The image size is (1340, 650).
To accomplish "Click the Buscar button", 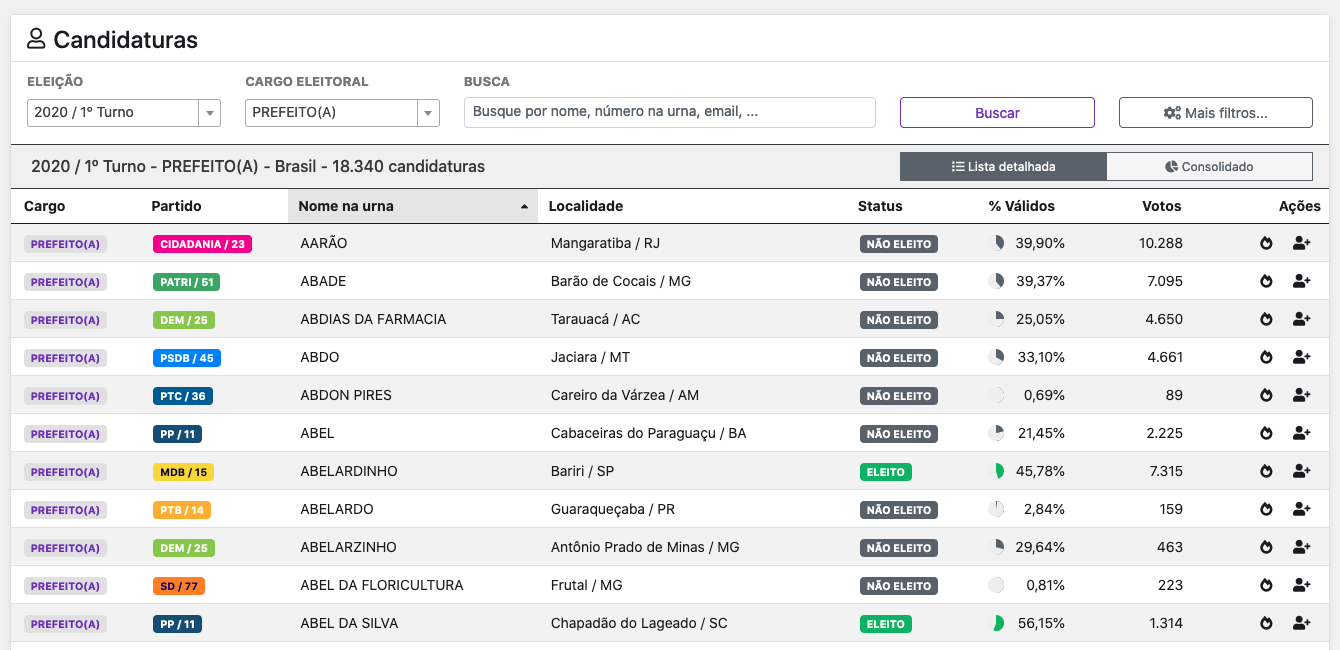I will [997, 112].
